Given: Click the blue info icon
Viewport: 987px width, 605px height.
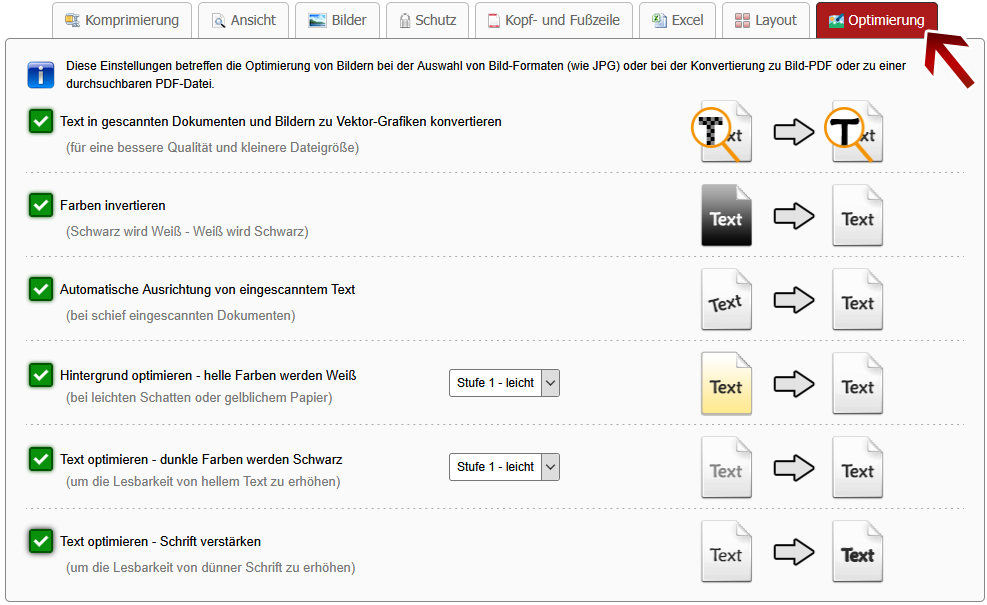Looking at the screenshot, I should tap(41, 75).
